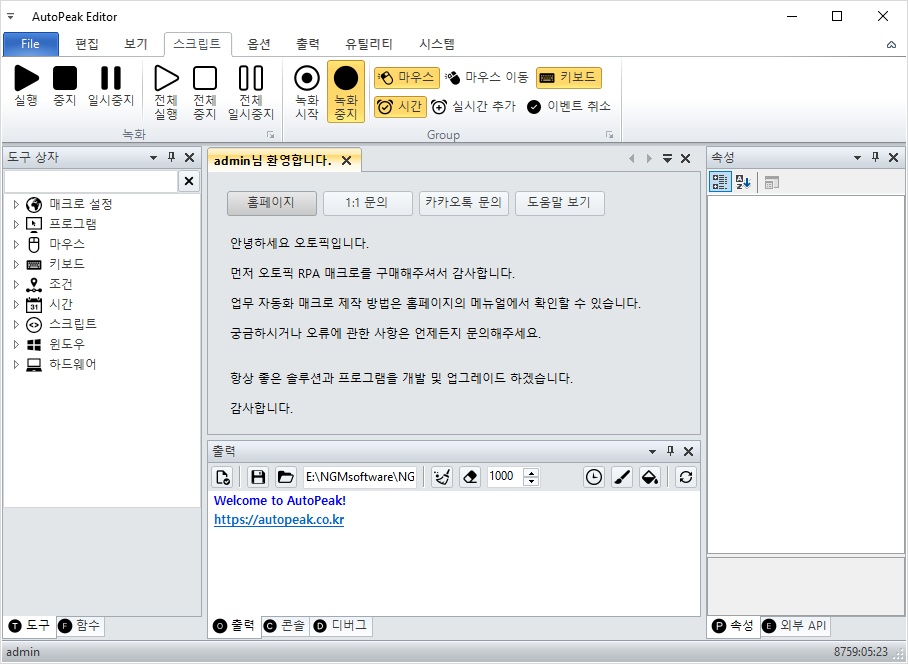Expand 마우스 tree node
This screenshot has height=664, width=908.
[16, 244]
